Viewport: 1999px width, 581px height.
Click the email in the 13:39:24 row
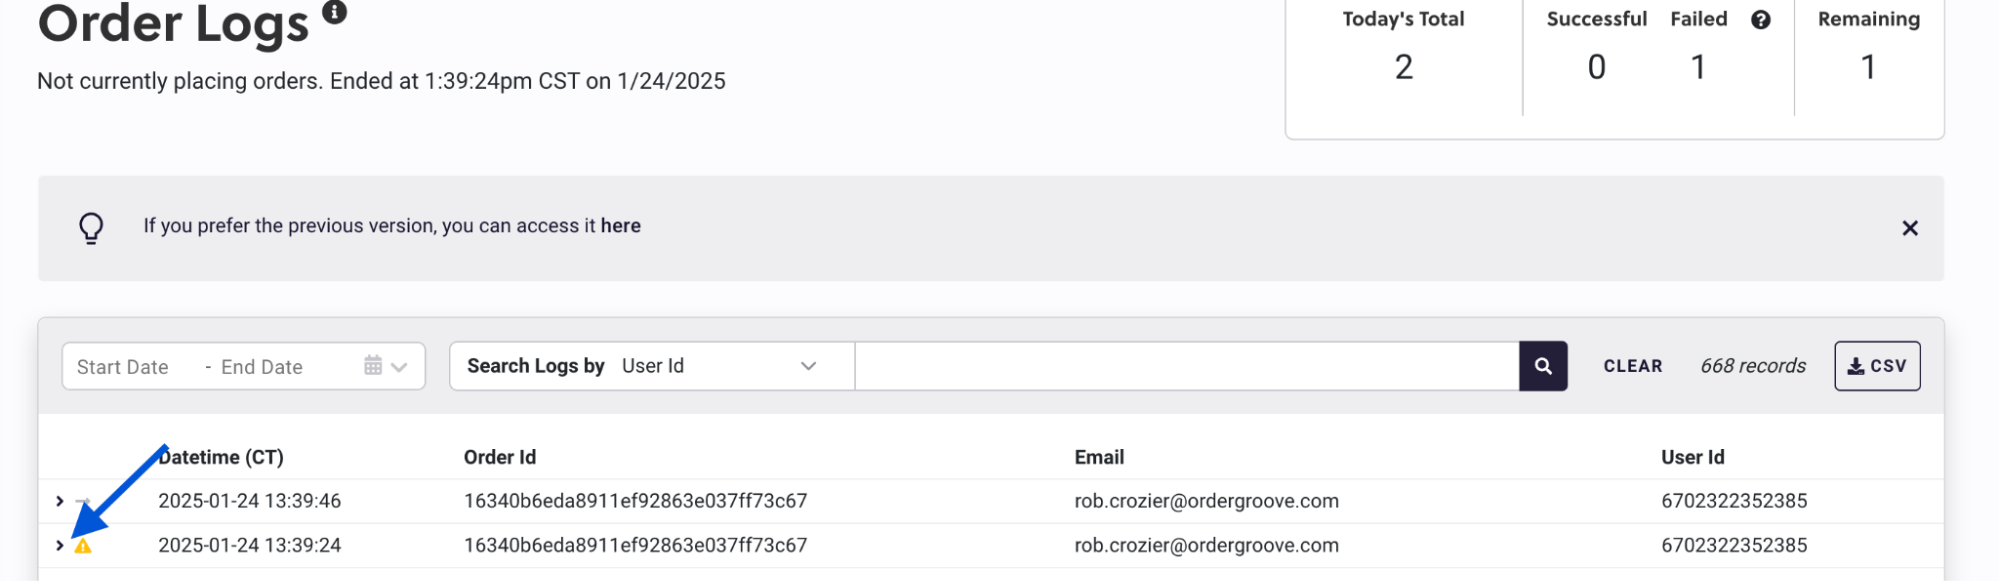coord(1206,545)
